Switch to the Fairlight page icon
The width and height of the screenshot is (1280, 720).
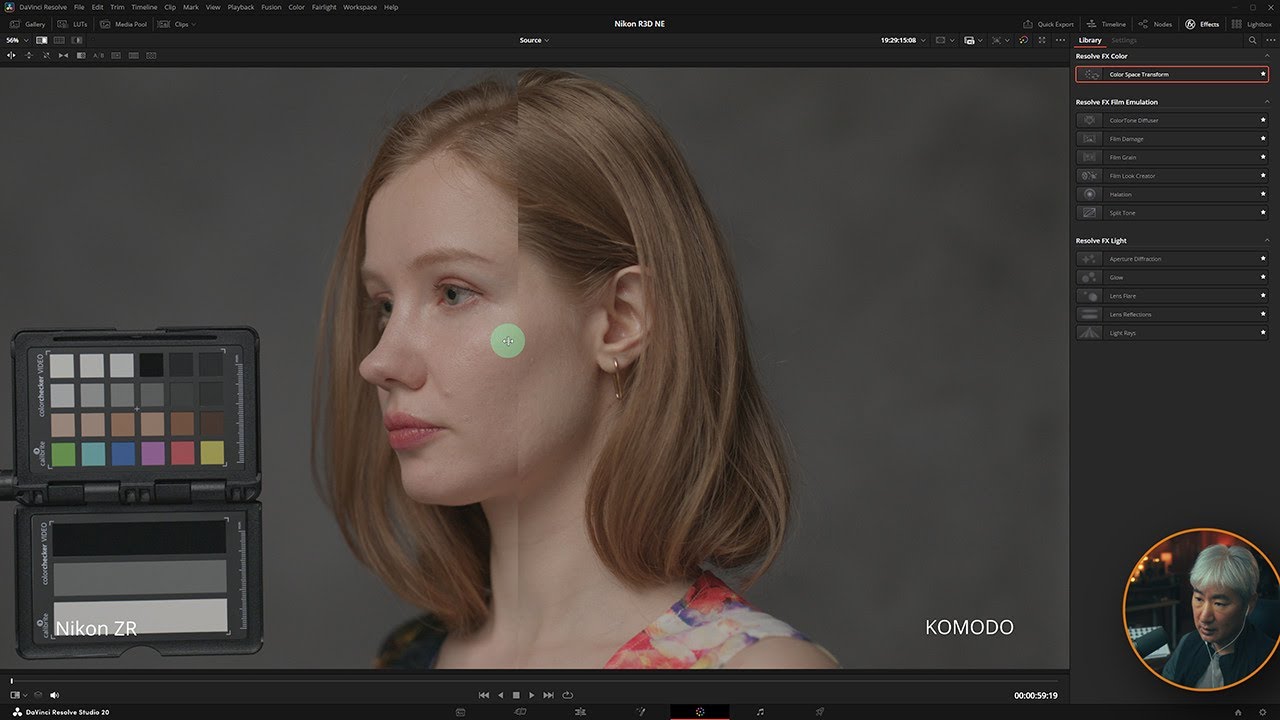[760, 711]
